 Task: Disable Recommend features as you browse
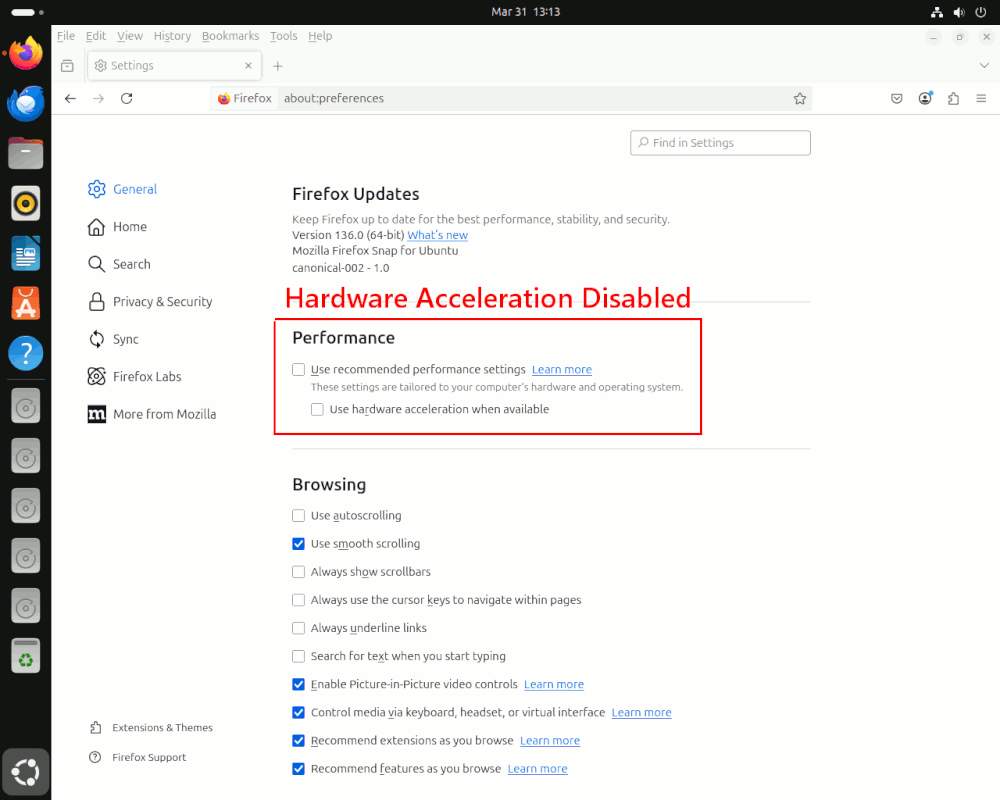[x=298, y=769]
